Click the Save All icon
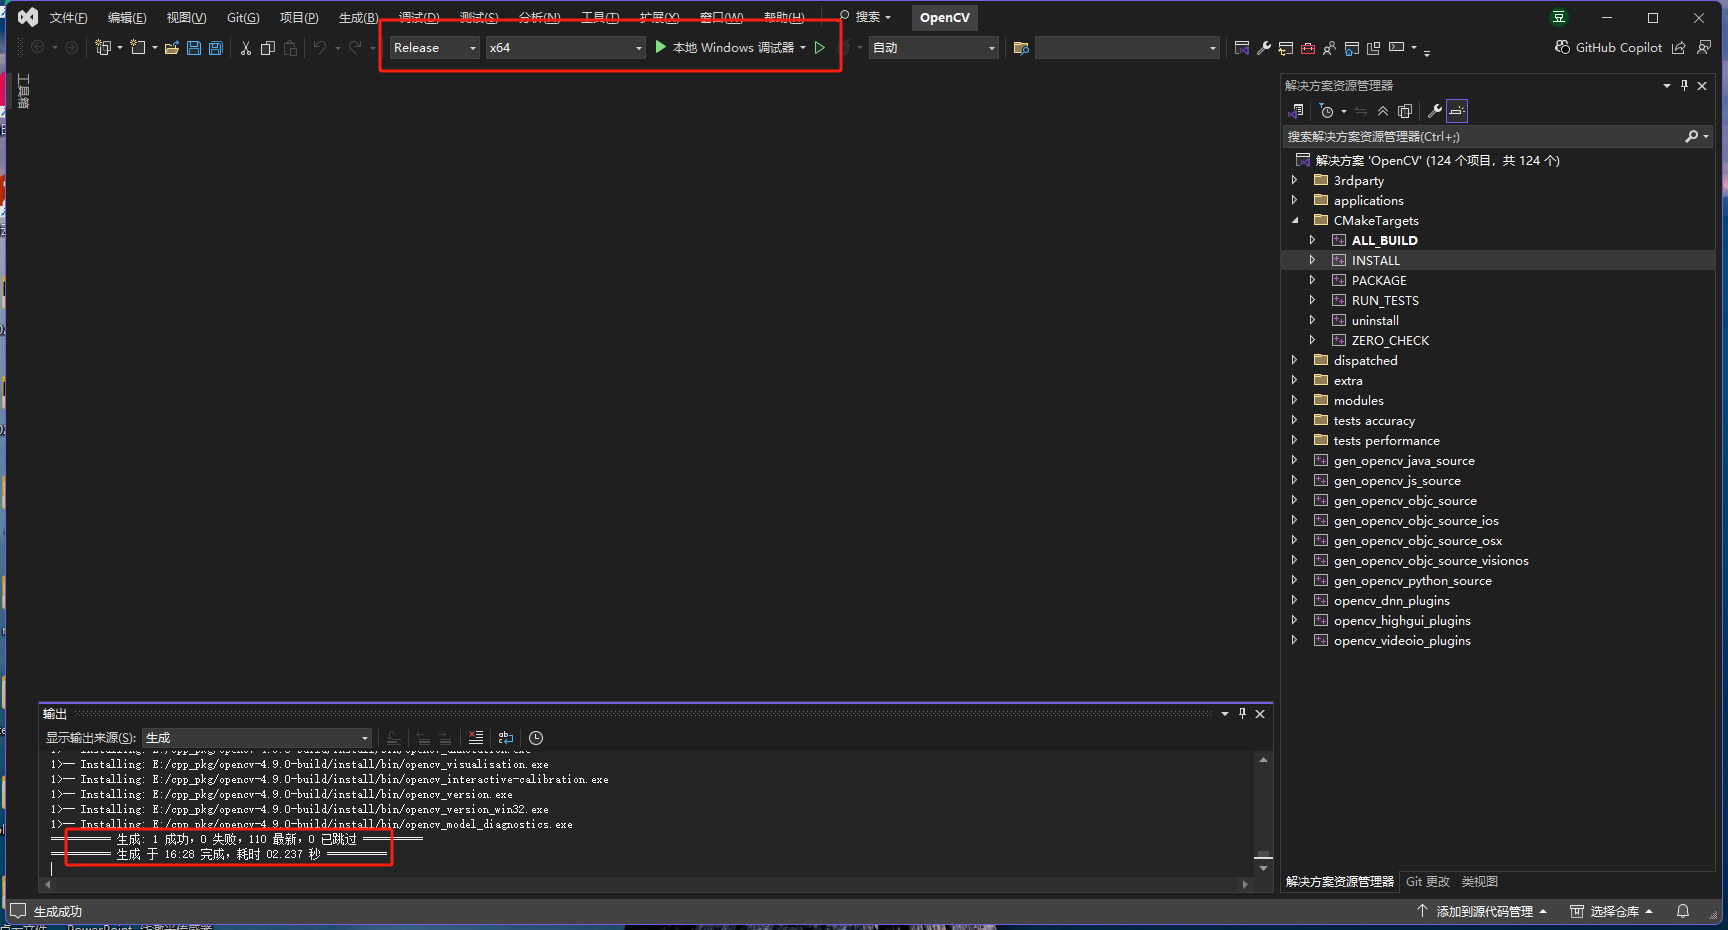This screenshot has width=1728, height=930. [216, 47]
